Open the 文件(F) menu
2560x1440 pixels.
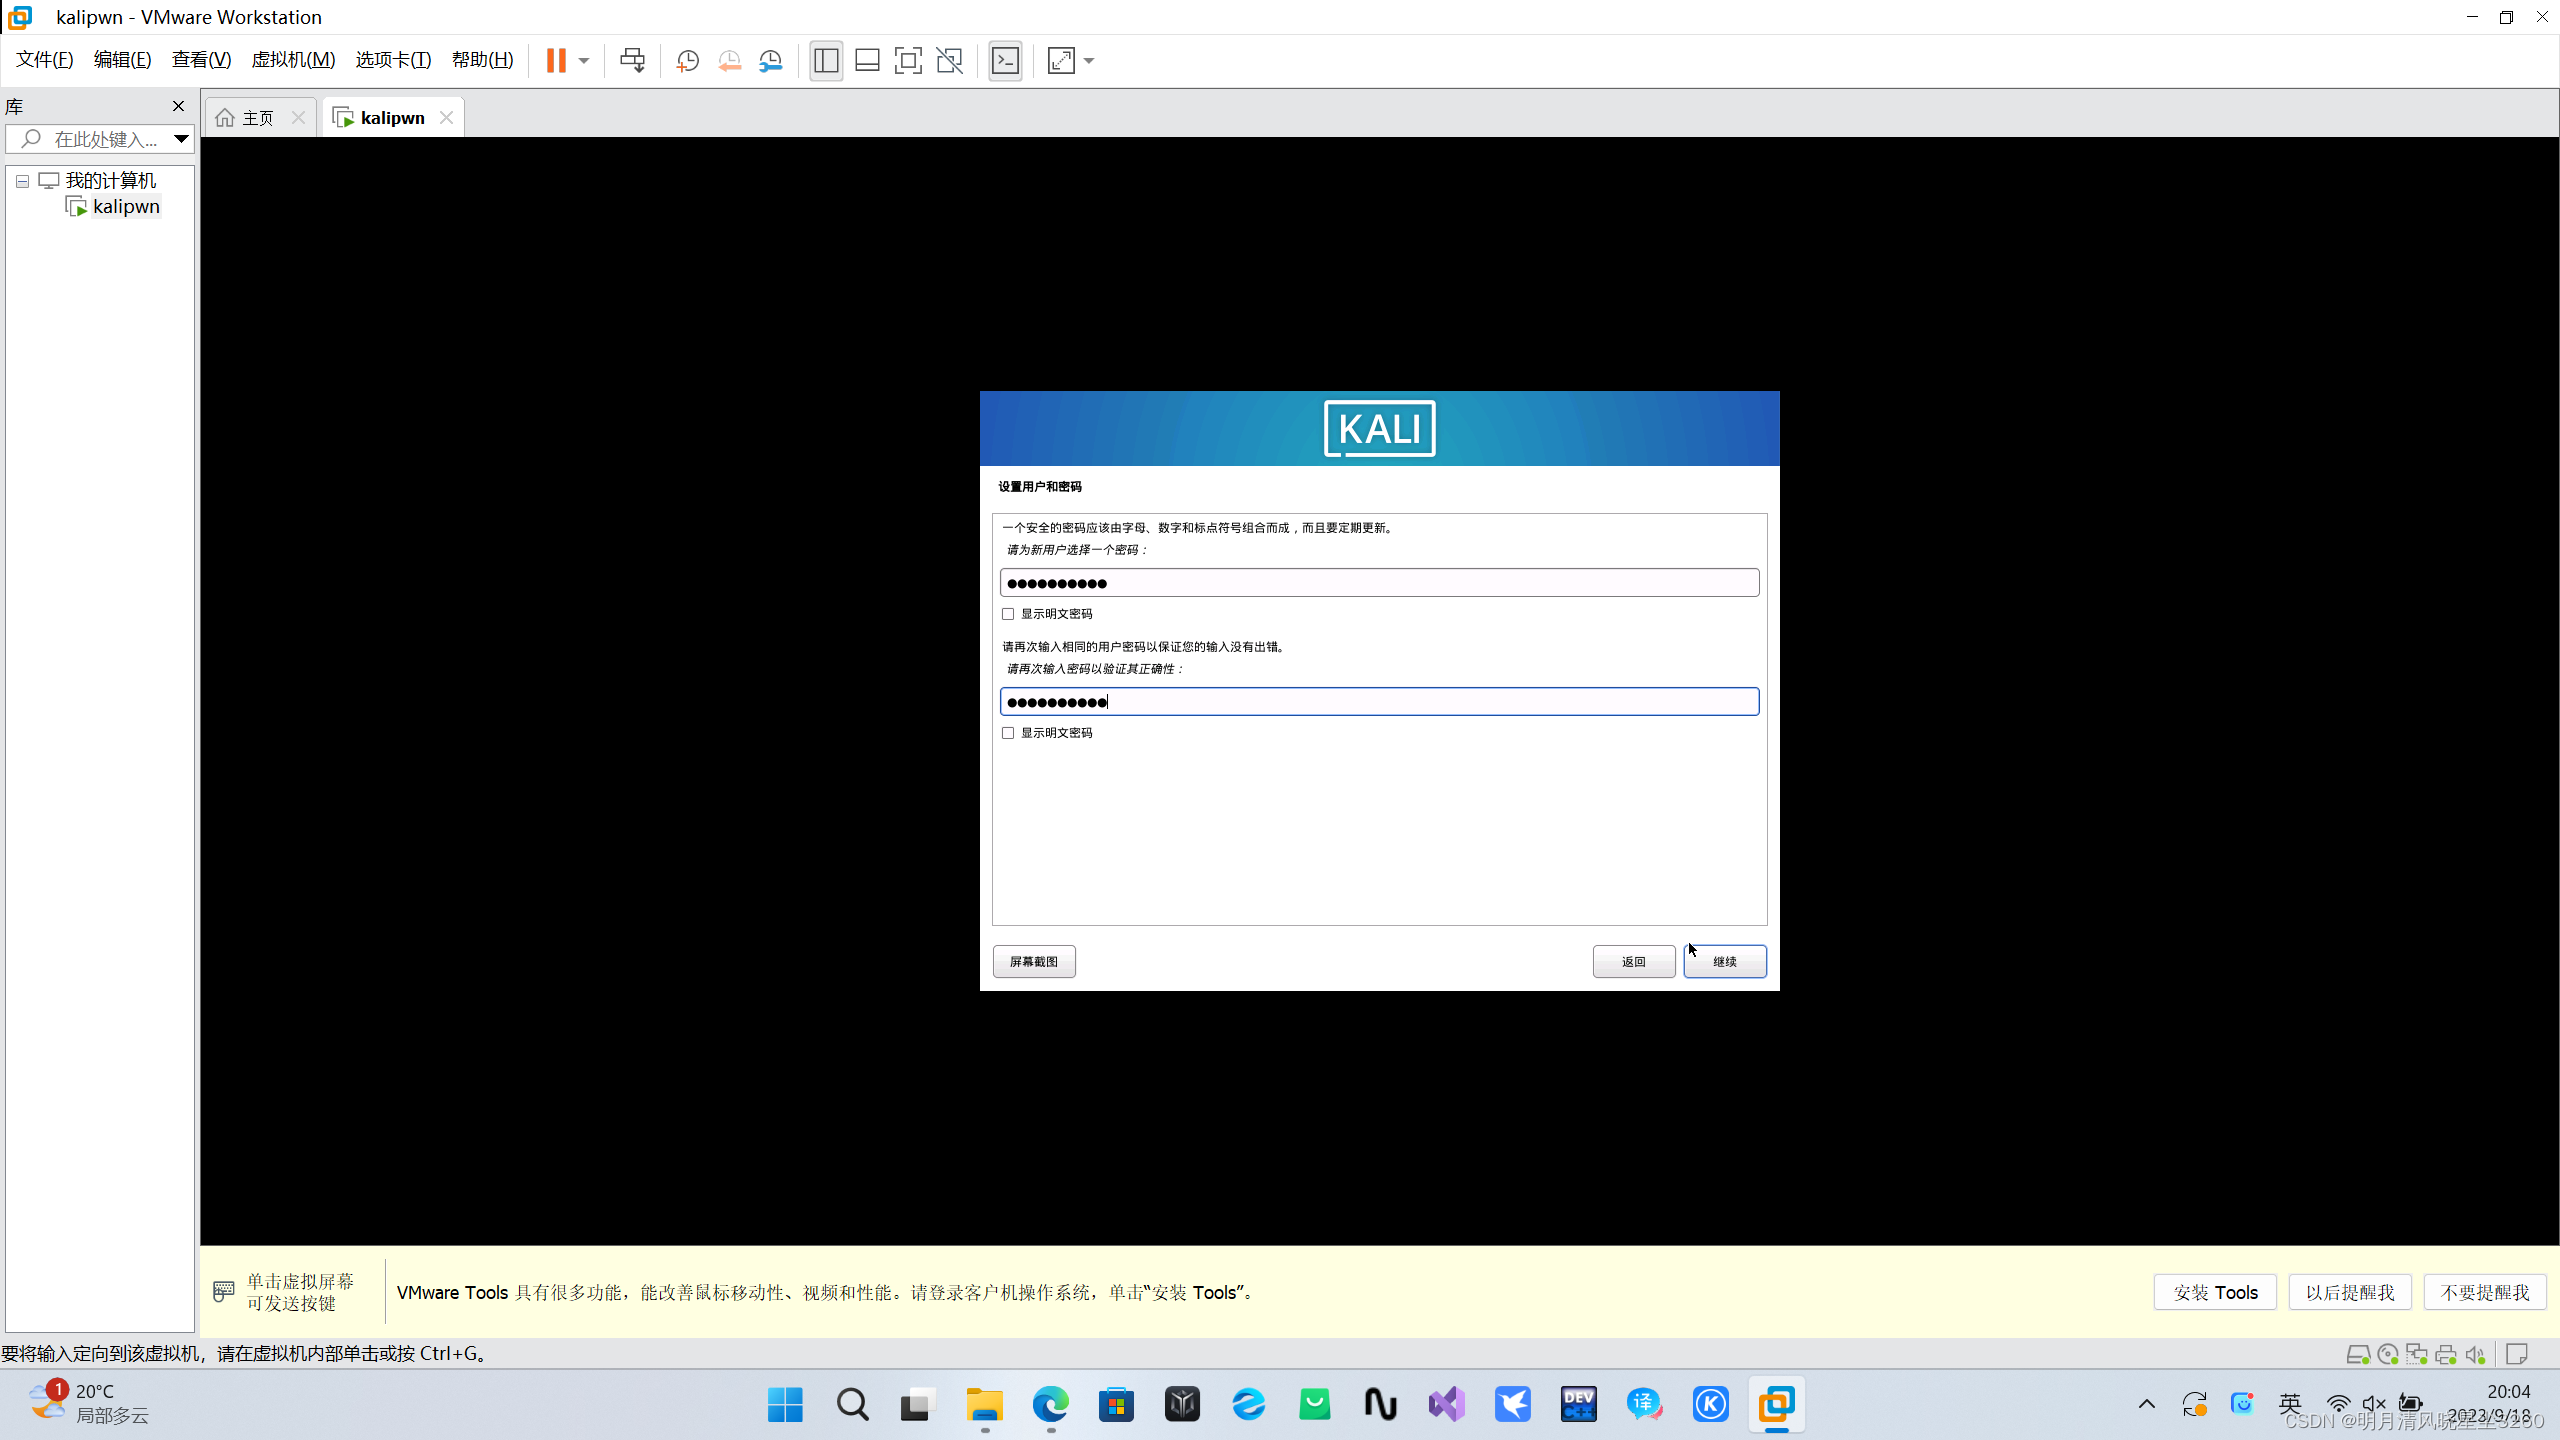pos(45,60)
